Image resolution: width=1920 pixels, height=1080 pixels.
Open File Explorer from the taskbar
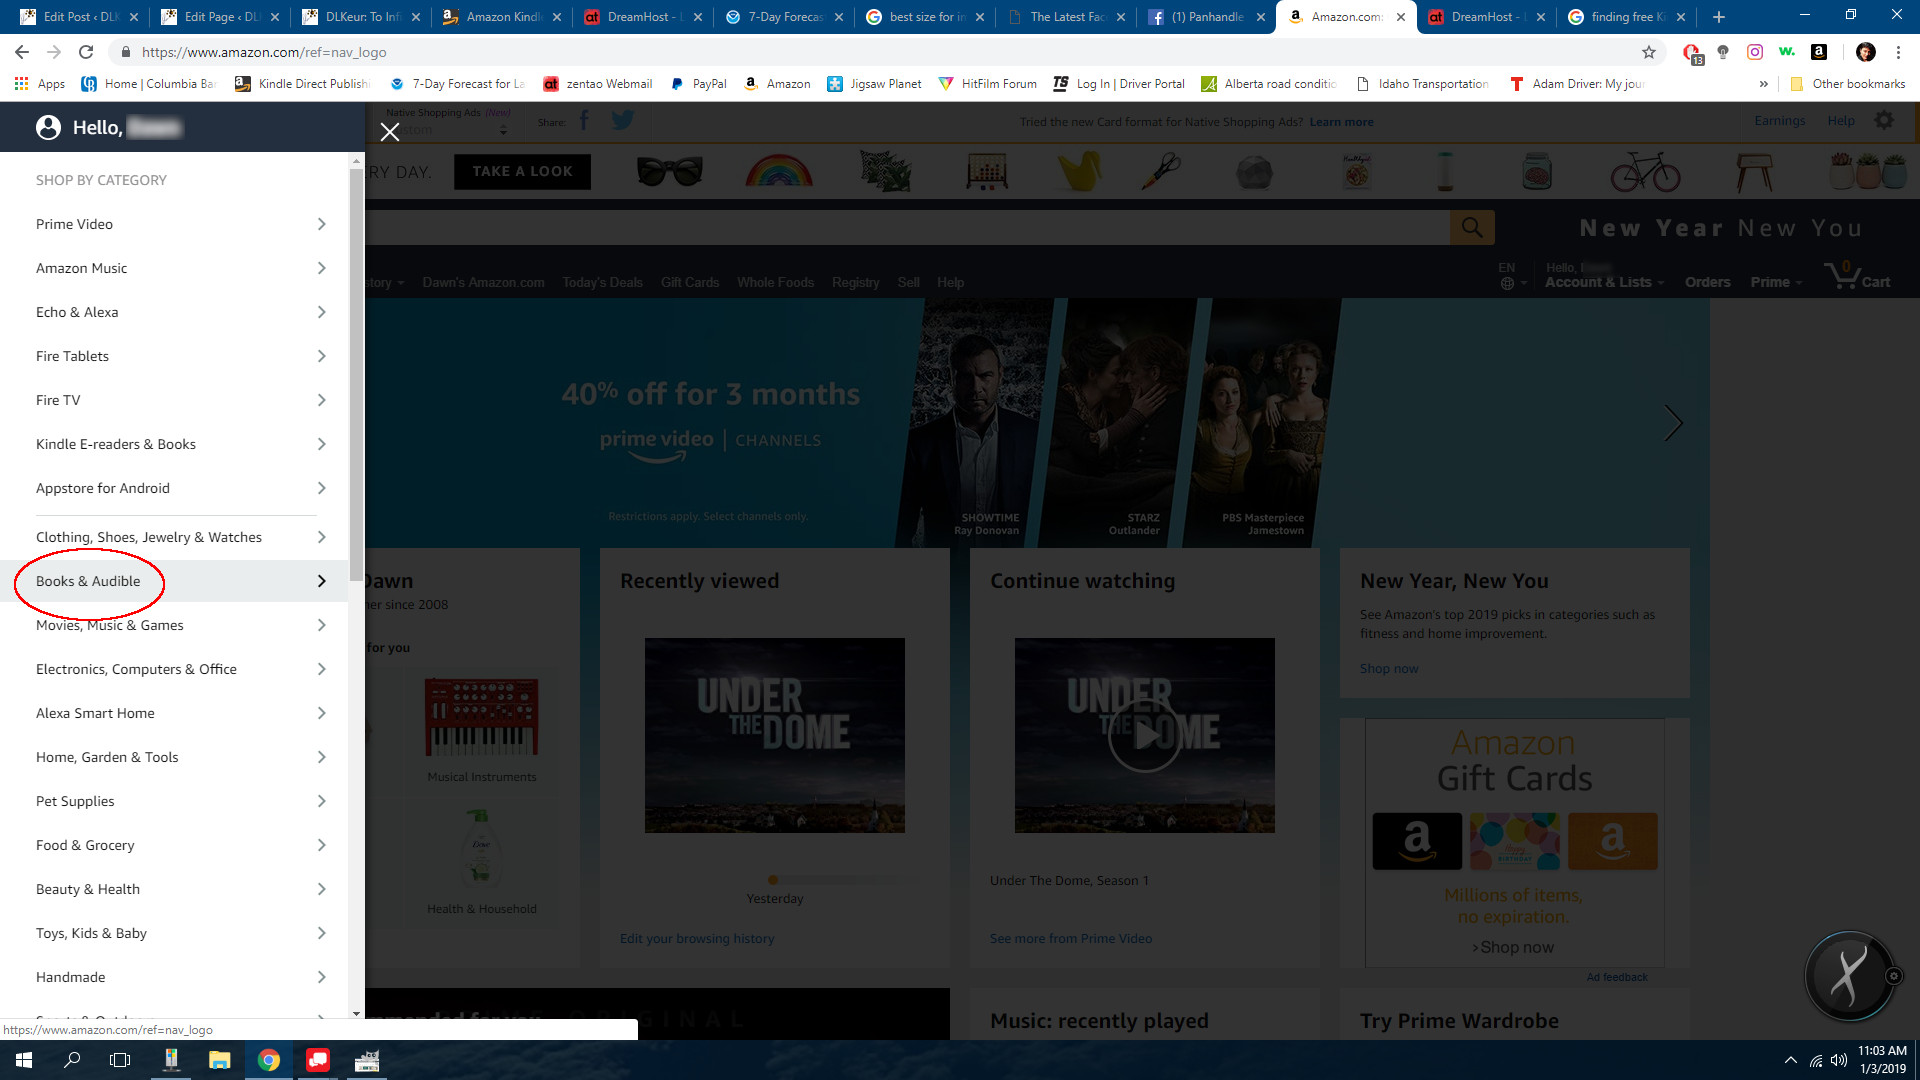coord(219,1060)
